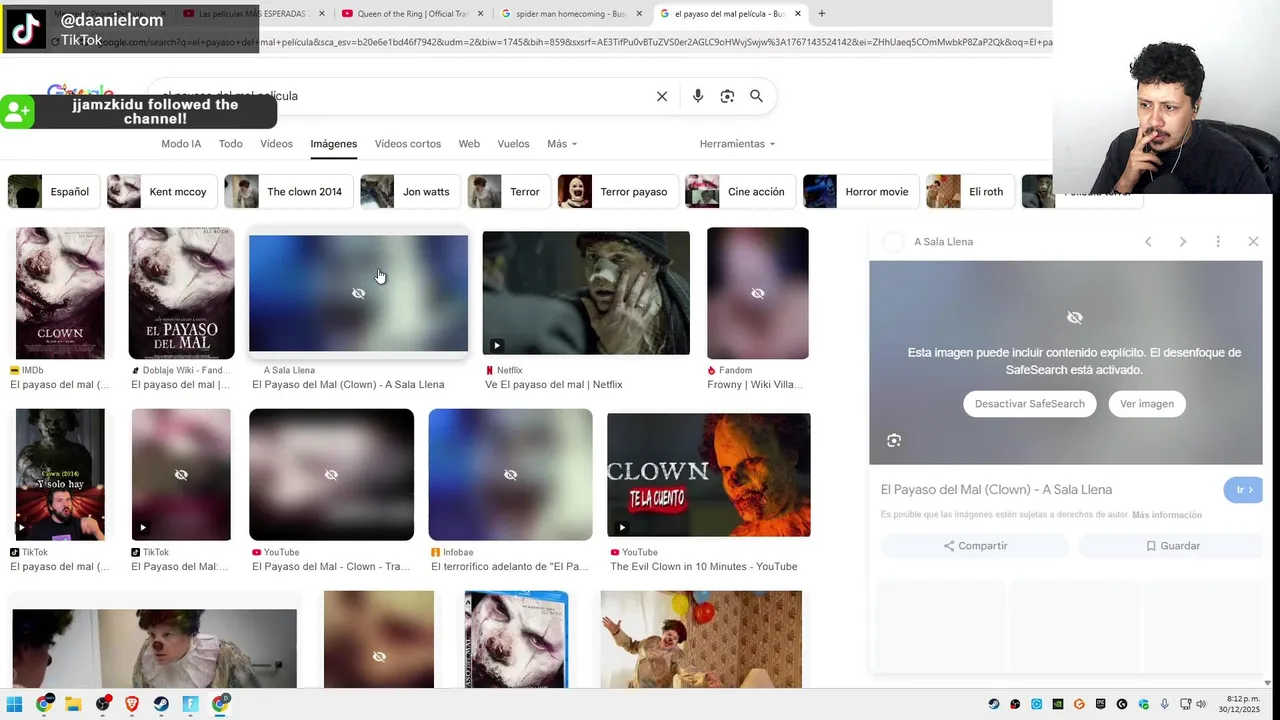Select the Kent mccoy filter chip
The height and width of the screenshot is (720, 1280).
tap(163, 192)
